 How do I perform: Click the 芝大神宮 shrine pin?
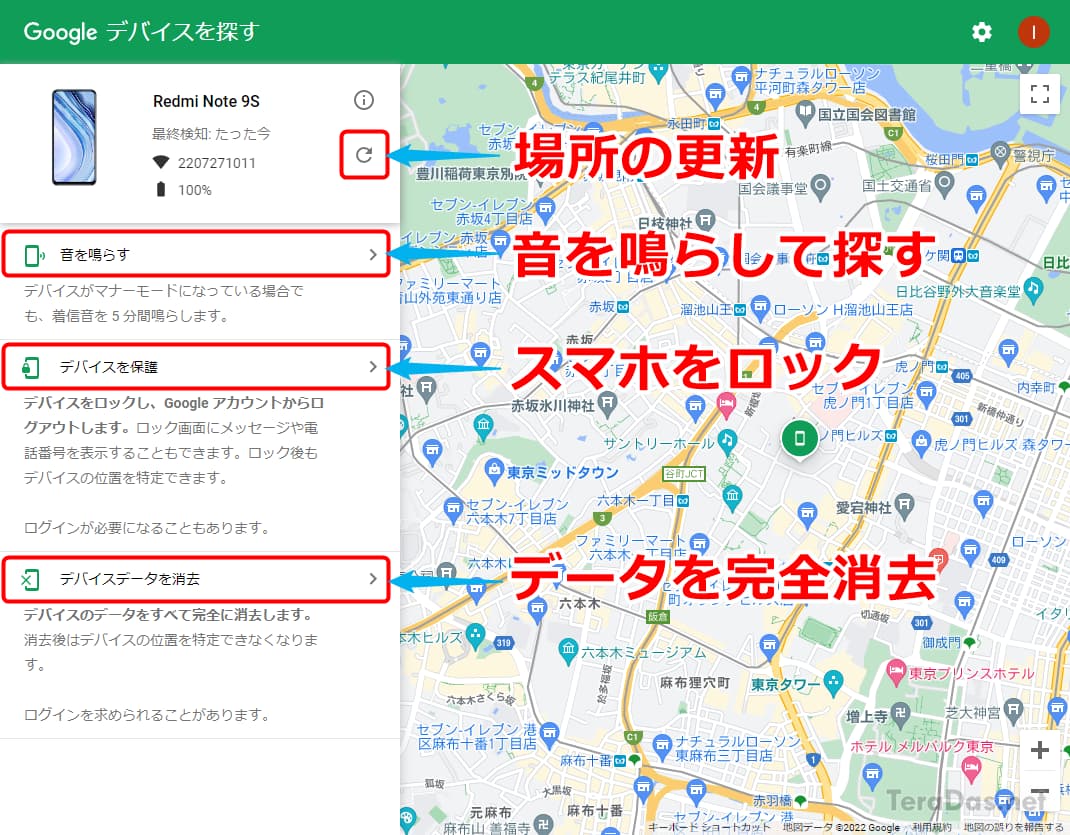[1014, 710]
